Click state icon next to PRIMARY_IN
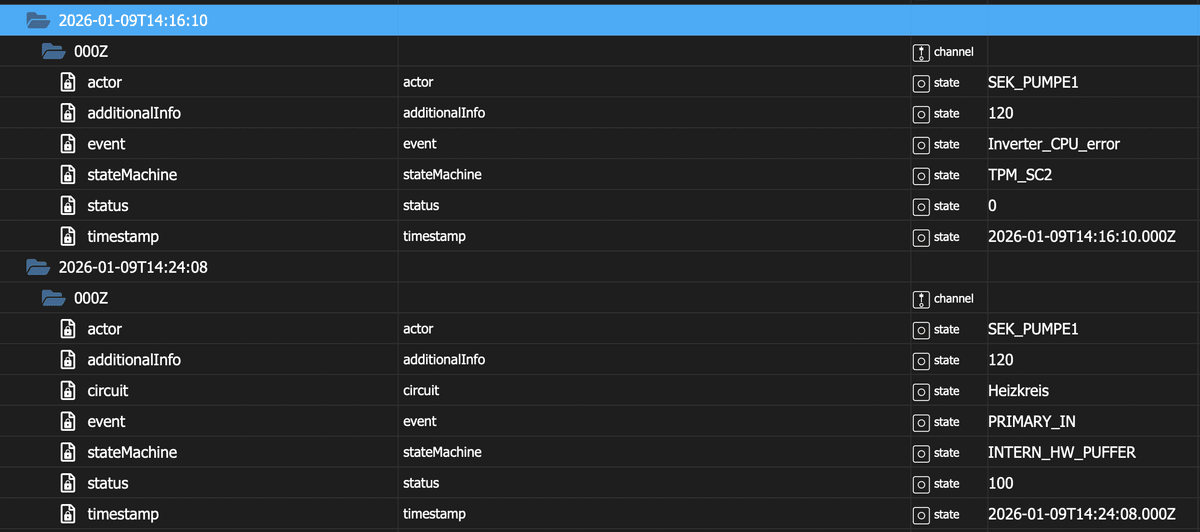 pyautogui.click(x=920, y=422)
